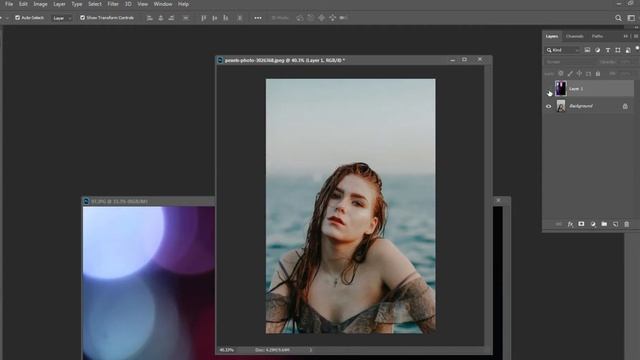Filter layers by type layers icon

(608, 50)
